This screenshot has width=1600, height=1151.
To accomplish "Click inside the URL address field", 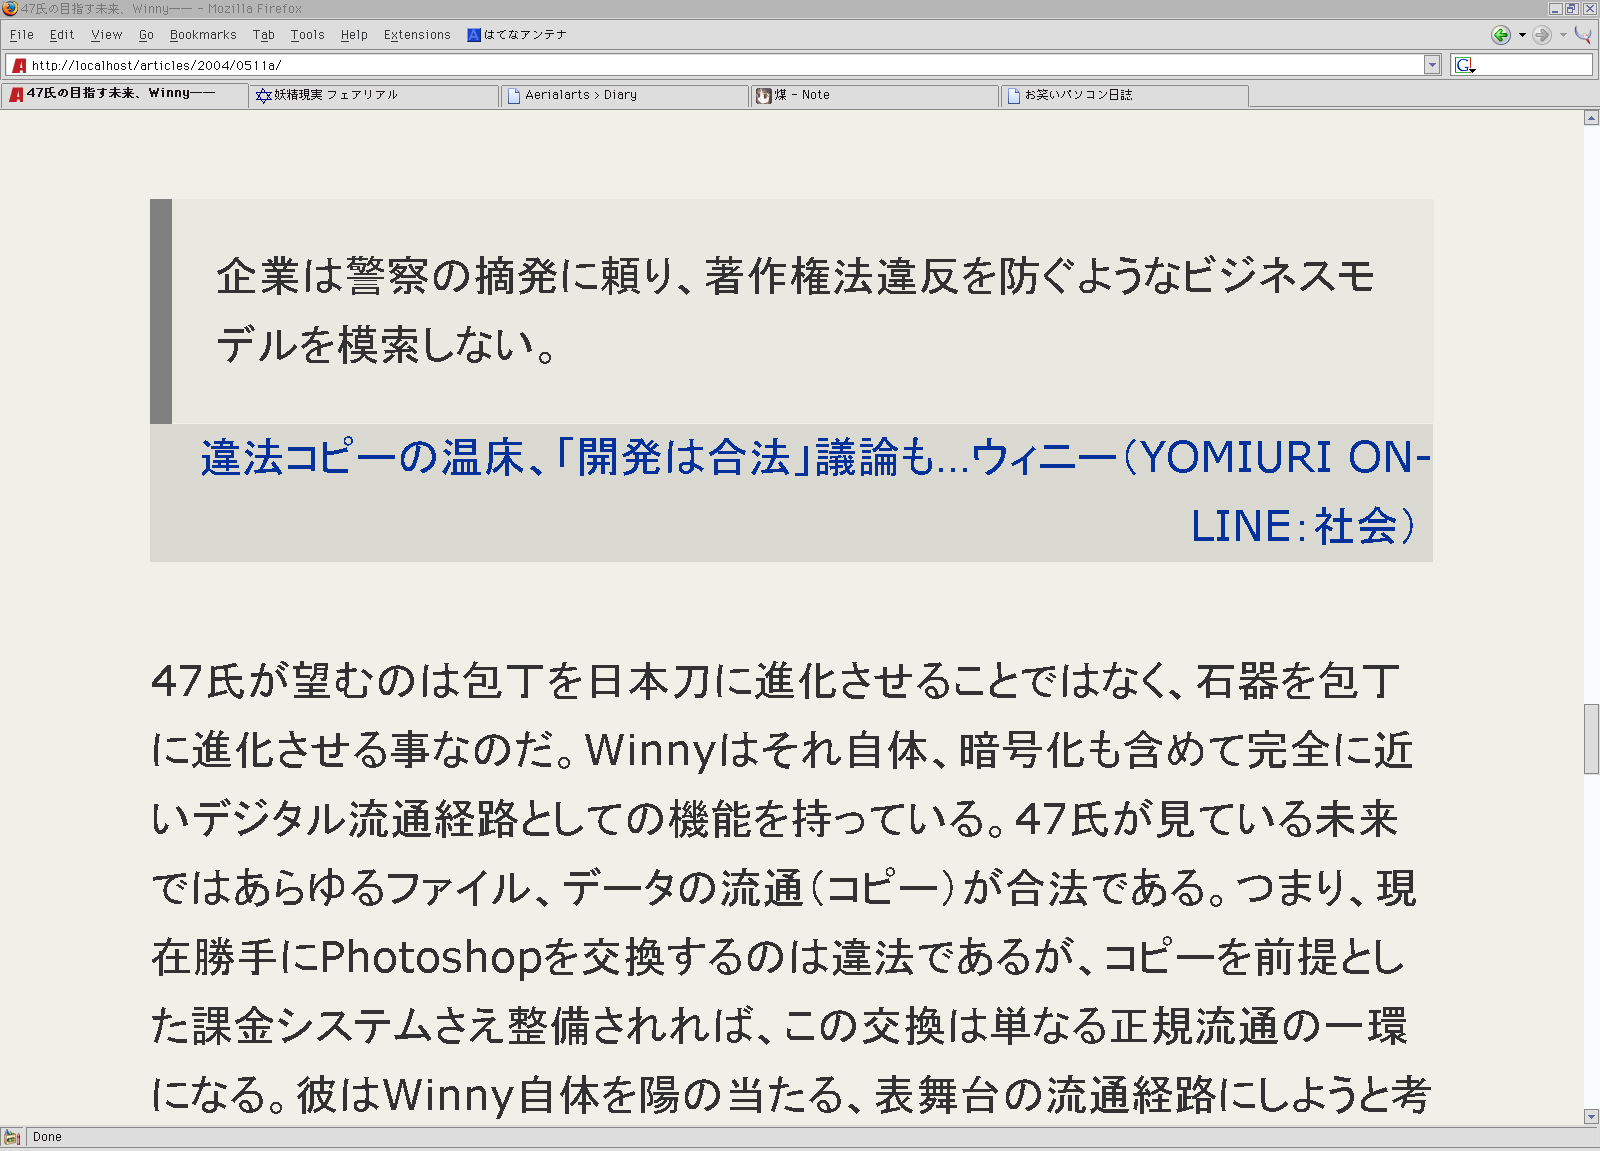I will pyautogui.click(x=700, y=65).
